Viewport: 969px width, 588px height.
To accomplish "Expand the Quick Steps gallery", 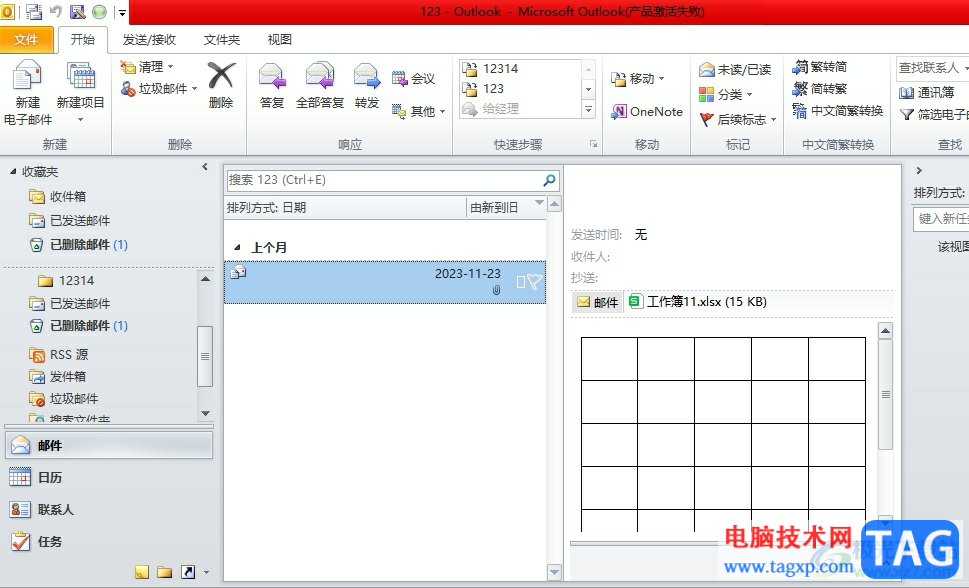I will coord(588,109).
